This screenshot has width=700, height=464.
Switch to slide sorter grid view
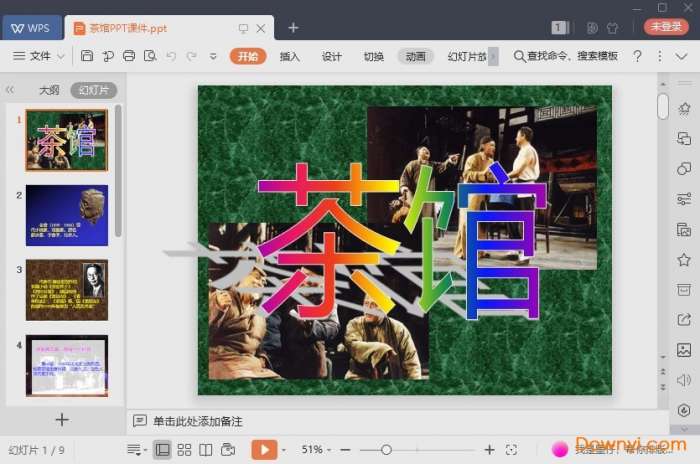pyautogui.click(x=184, y=450)
